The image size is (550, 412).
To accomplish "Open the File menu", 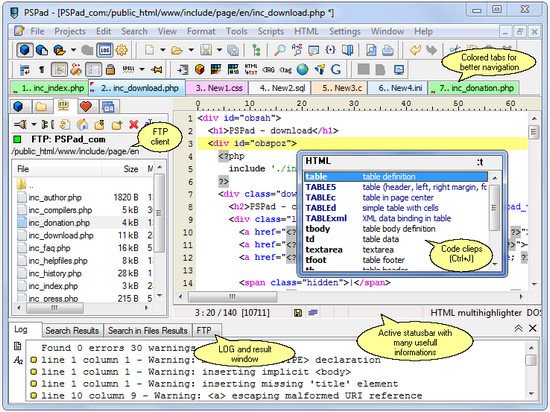I will (x=37, y=32).
